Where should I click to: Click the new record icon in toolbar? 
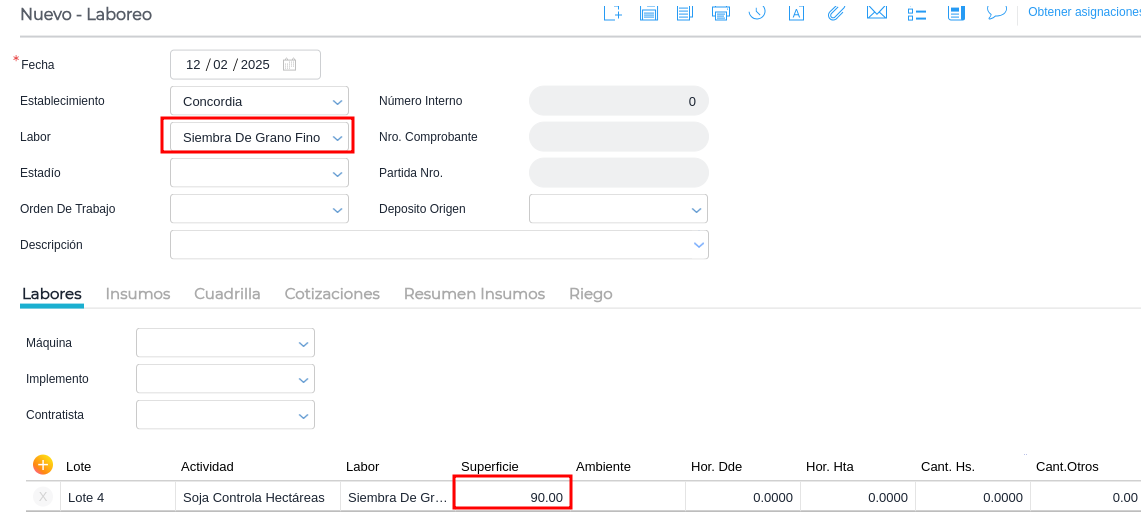click(x=612, y=13)
